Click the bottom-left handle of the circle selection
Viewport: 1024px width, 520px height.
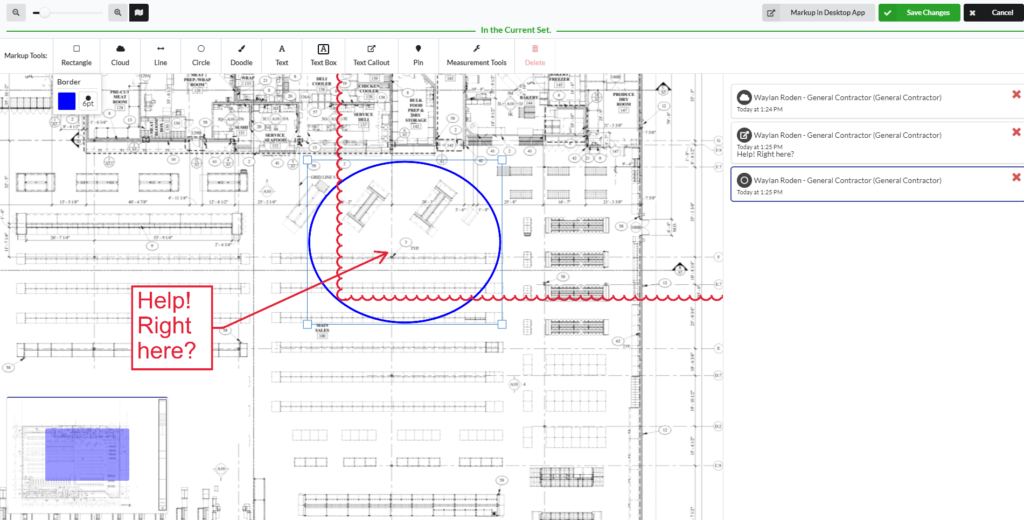point(308,324)
